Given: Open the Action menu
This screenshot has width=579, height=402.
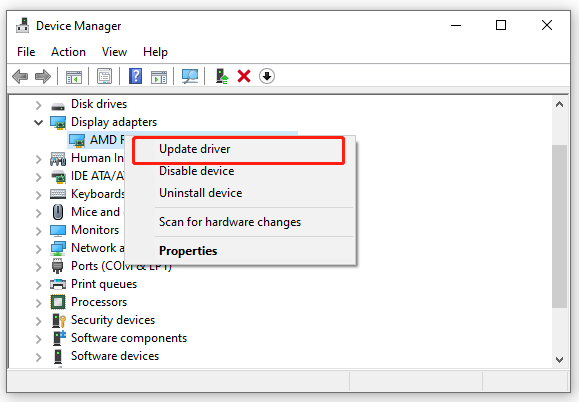Looking at the screenshot, I should click(68, 52).
